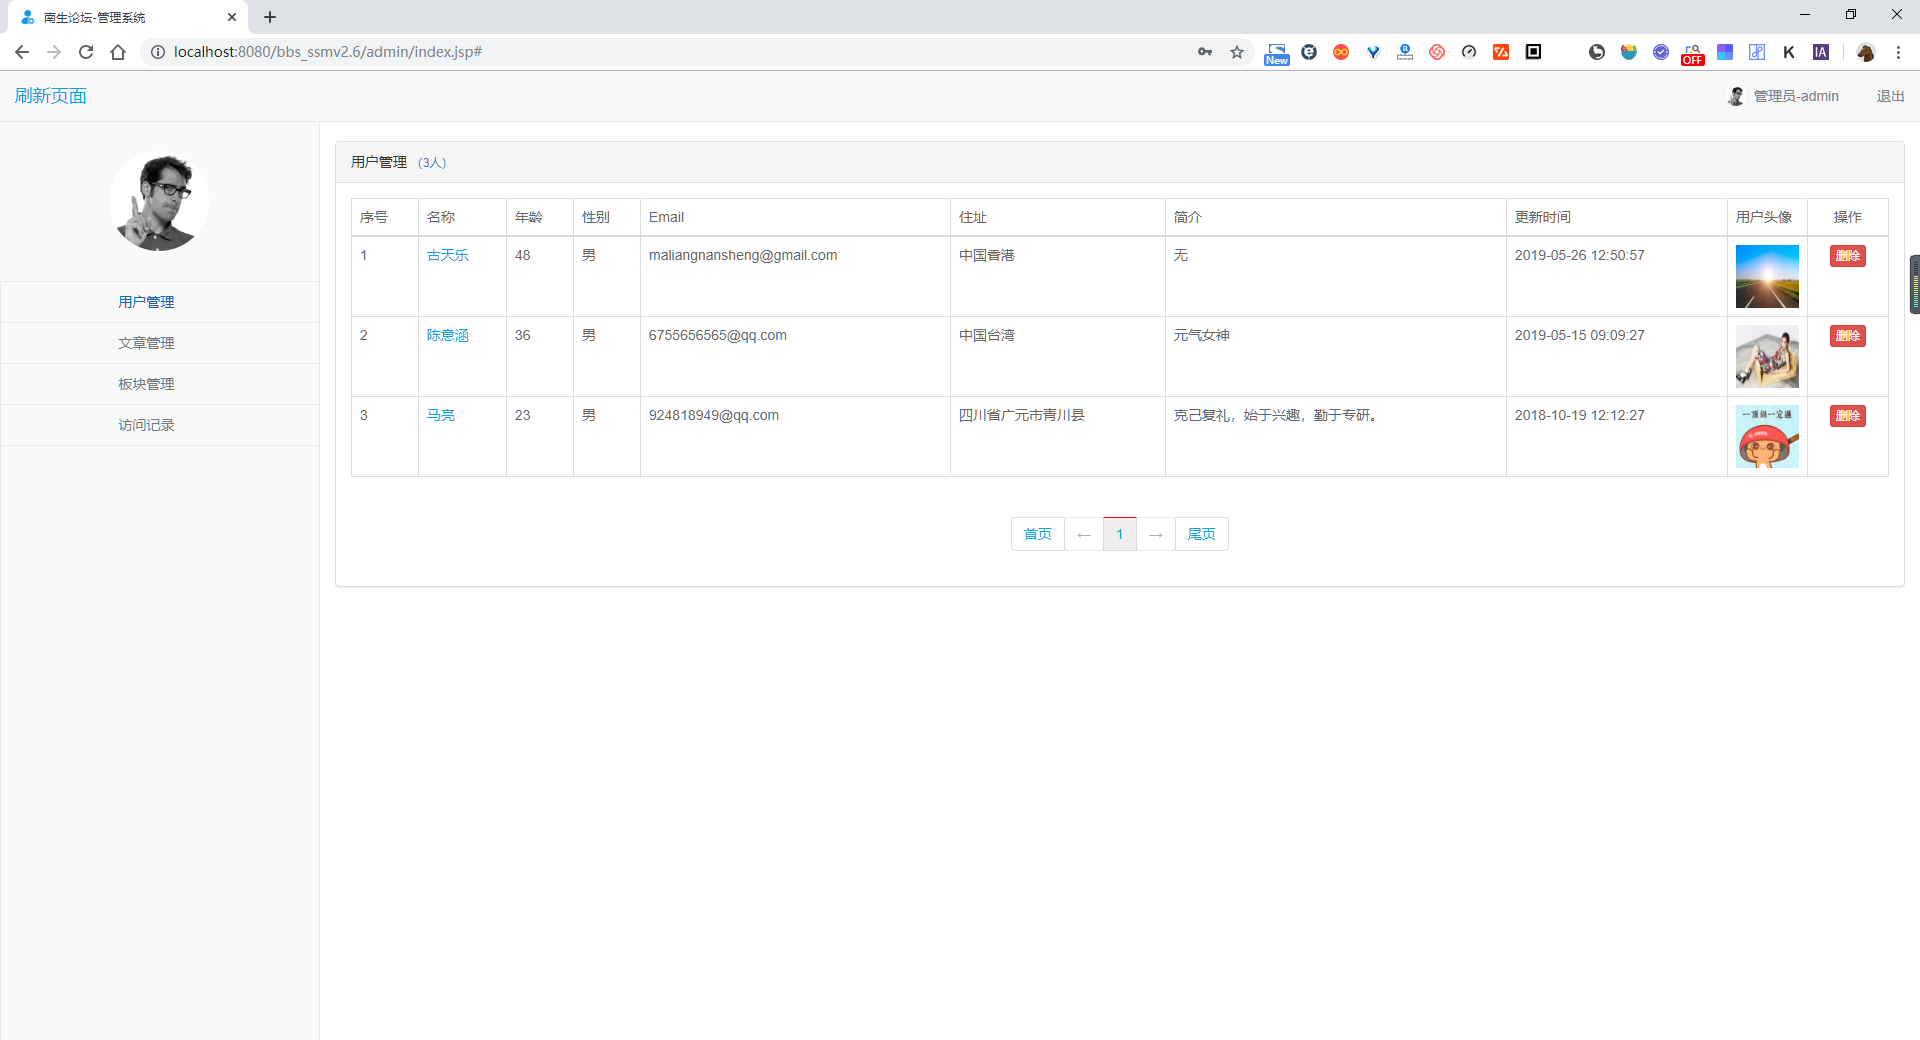Open the blue-purple squares extension icon

click(1725, 52)
